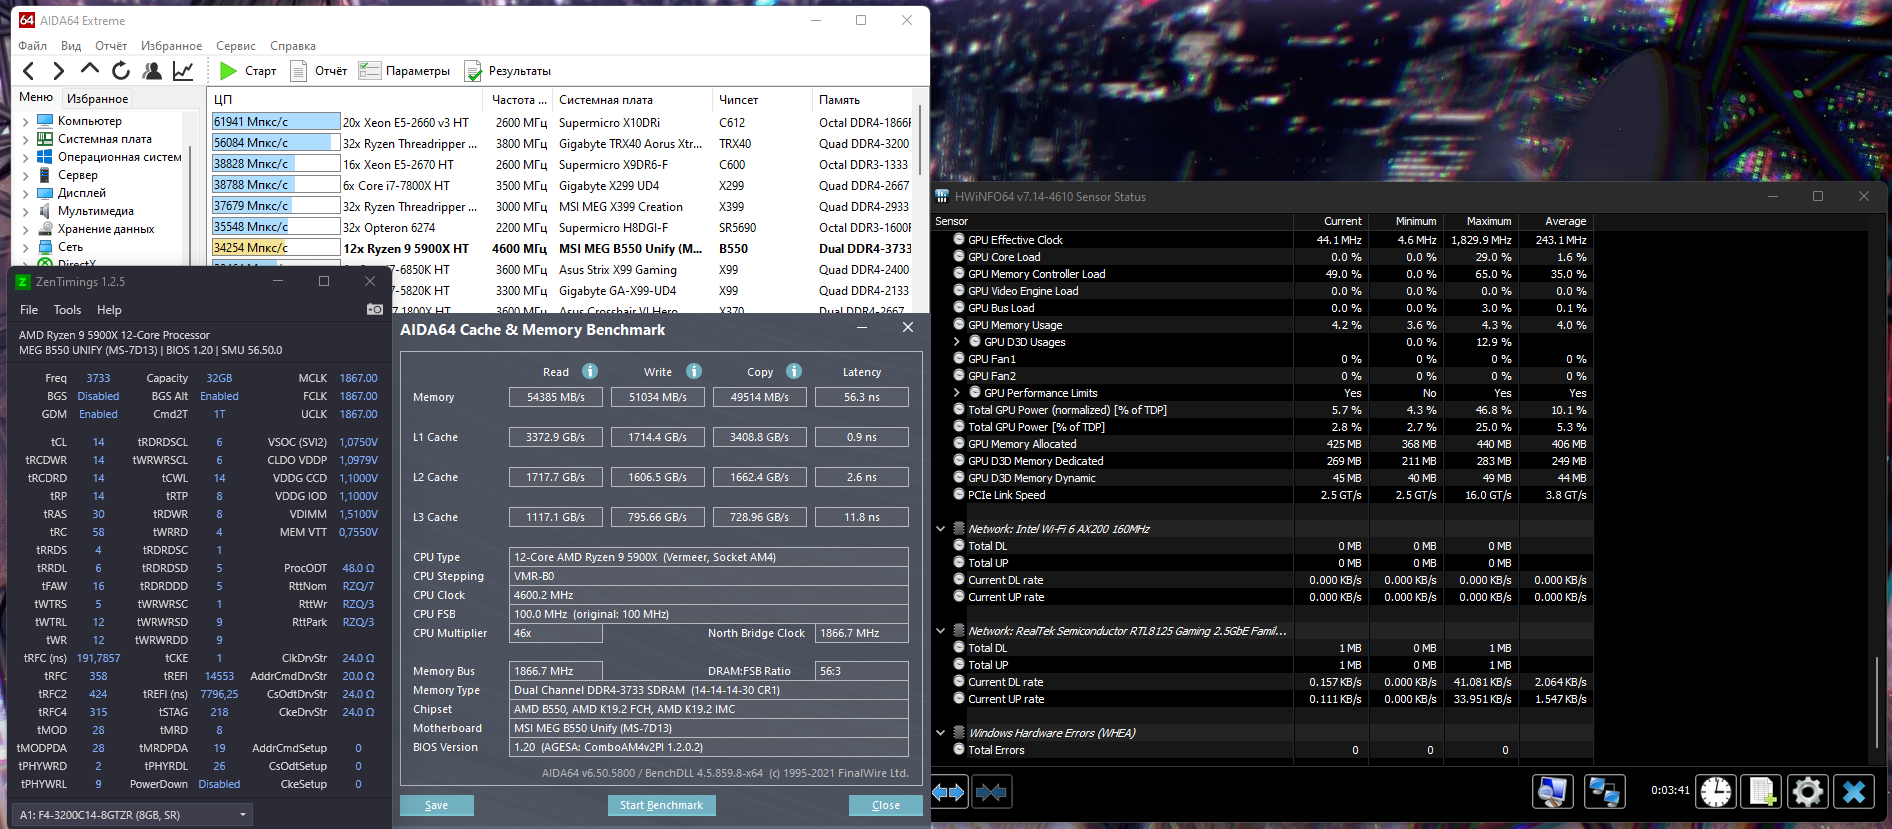Go forward in AIDA64 navigation
This screenshot has width=1892, height=829.
click(x=59, y=71)
